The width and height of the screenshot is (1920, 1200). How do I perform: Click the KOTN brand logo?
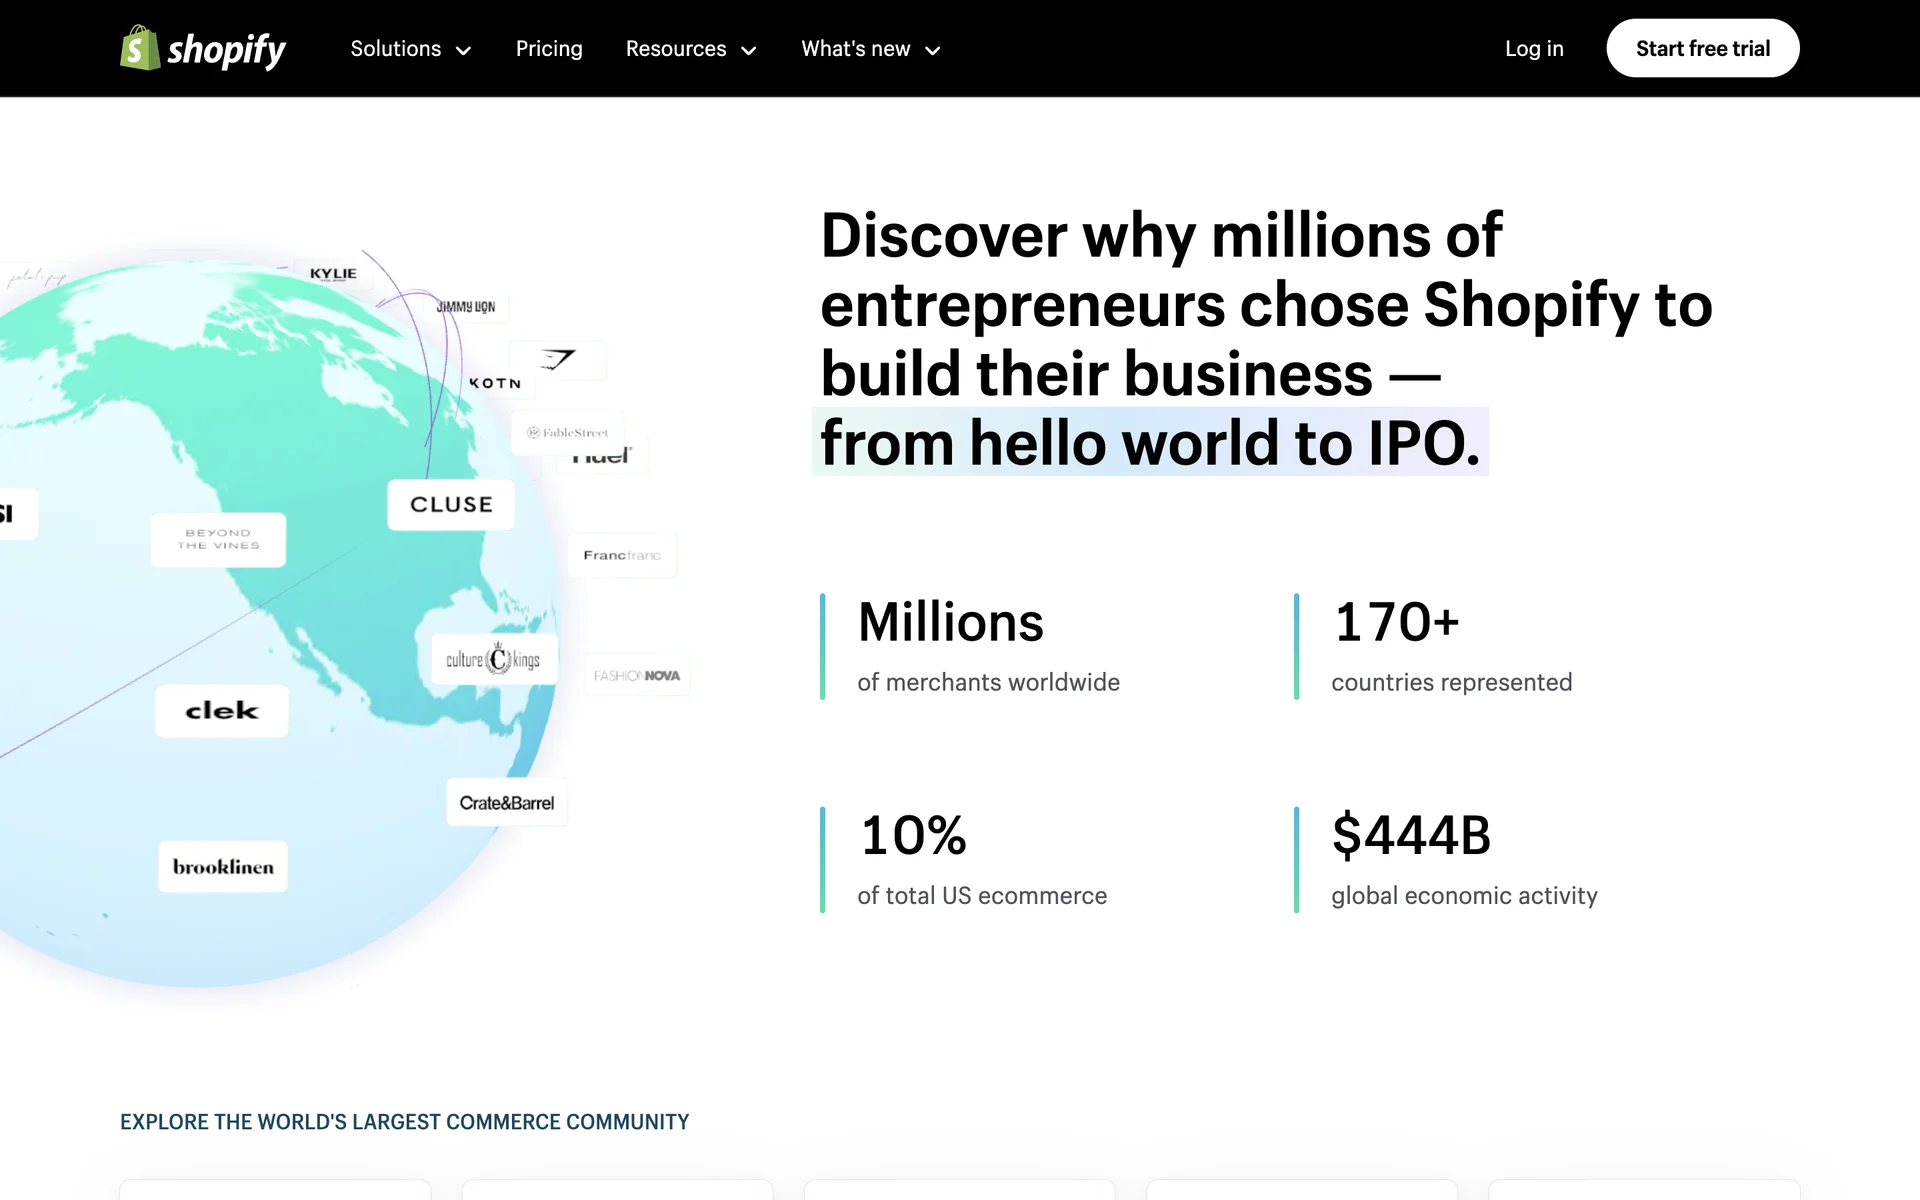[495, 383]
